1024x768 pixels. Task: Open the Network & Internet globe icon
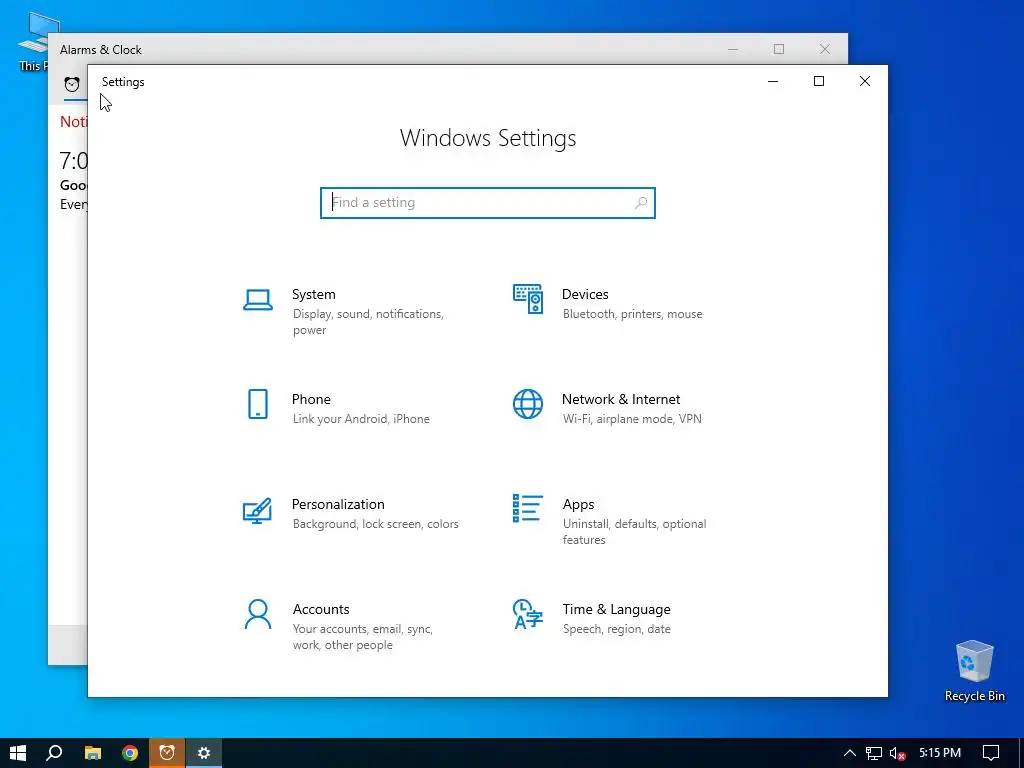pos(528,404)
